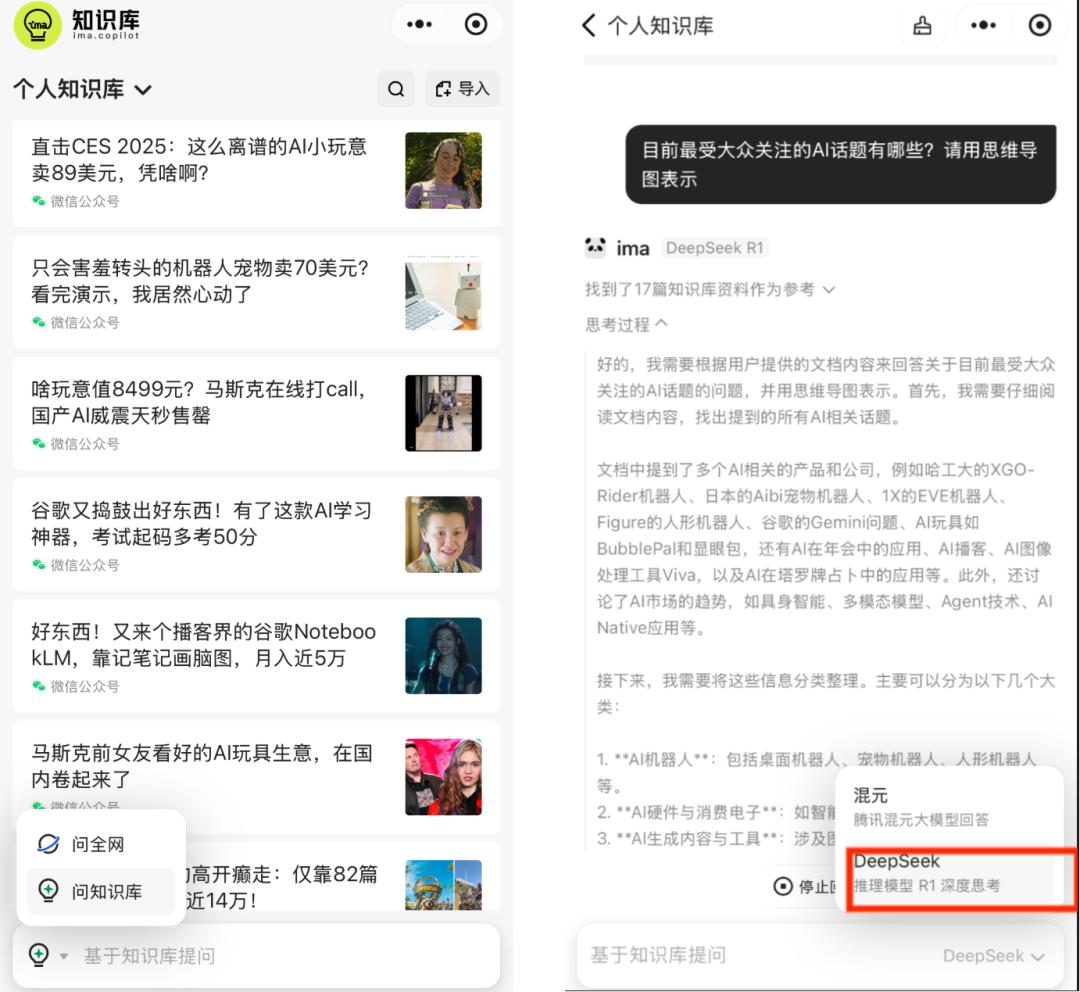Click the search icon in knowledge base header

(396, 89)
